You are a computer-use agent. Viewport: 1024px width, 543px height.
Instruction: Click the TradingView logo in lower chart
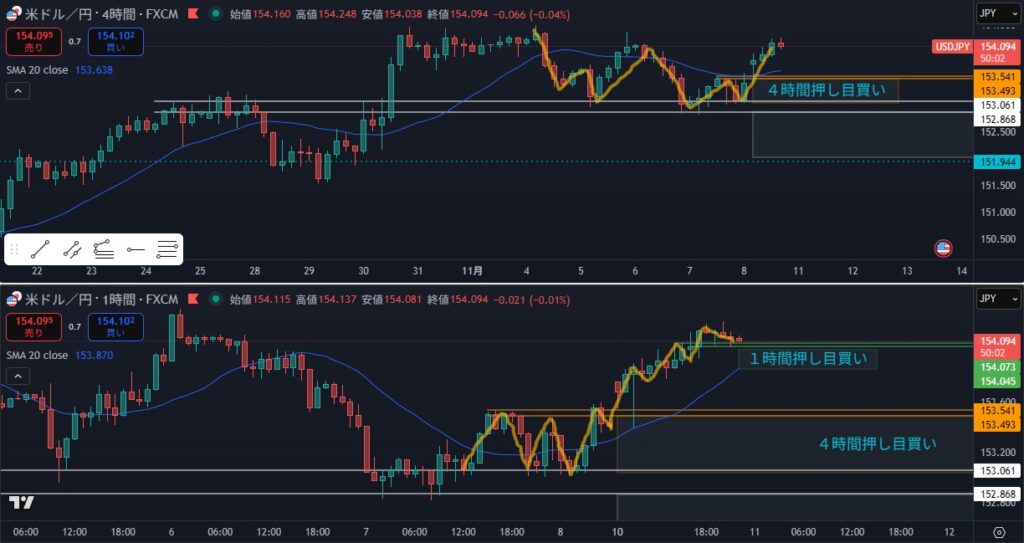click(x=20, y=503)
